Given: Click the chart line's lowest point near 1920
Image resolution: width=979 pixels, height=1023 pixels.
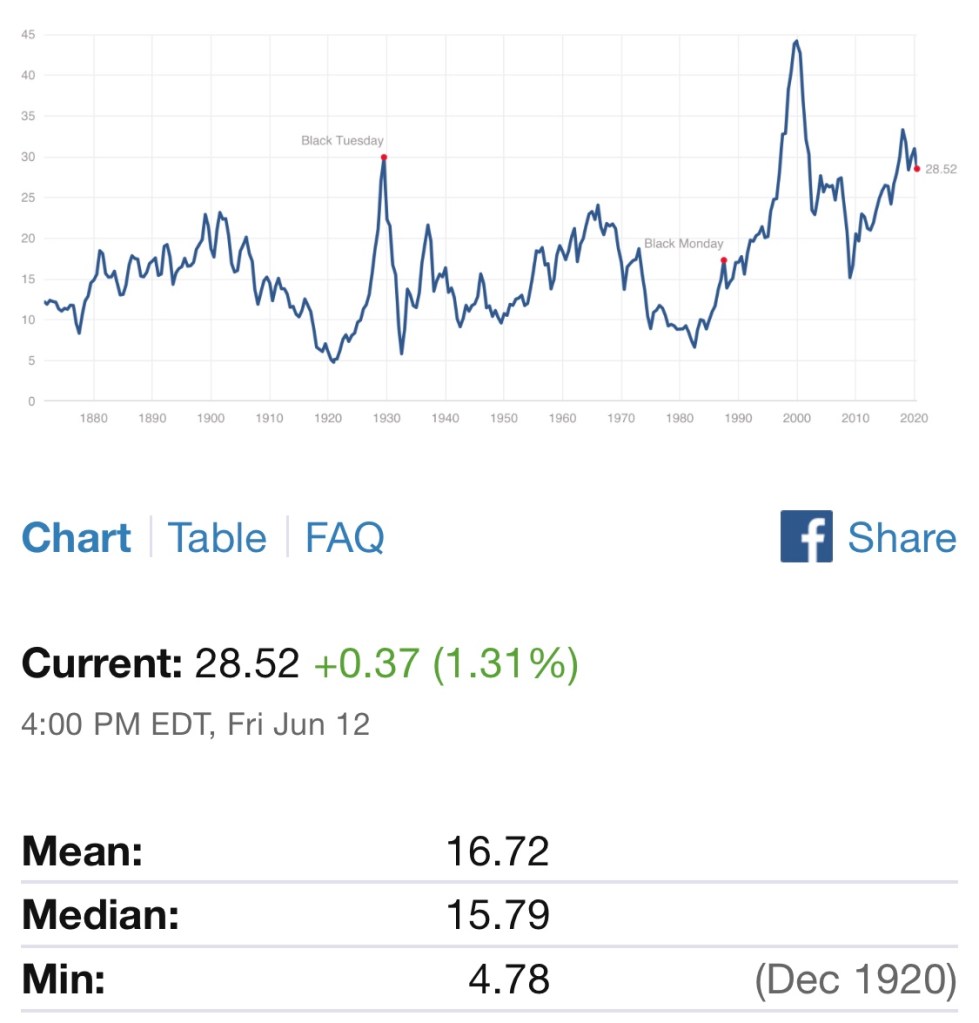Looking at the screenshot, I should 333,361.
